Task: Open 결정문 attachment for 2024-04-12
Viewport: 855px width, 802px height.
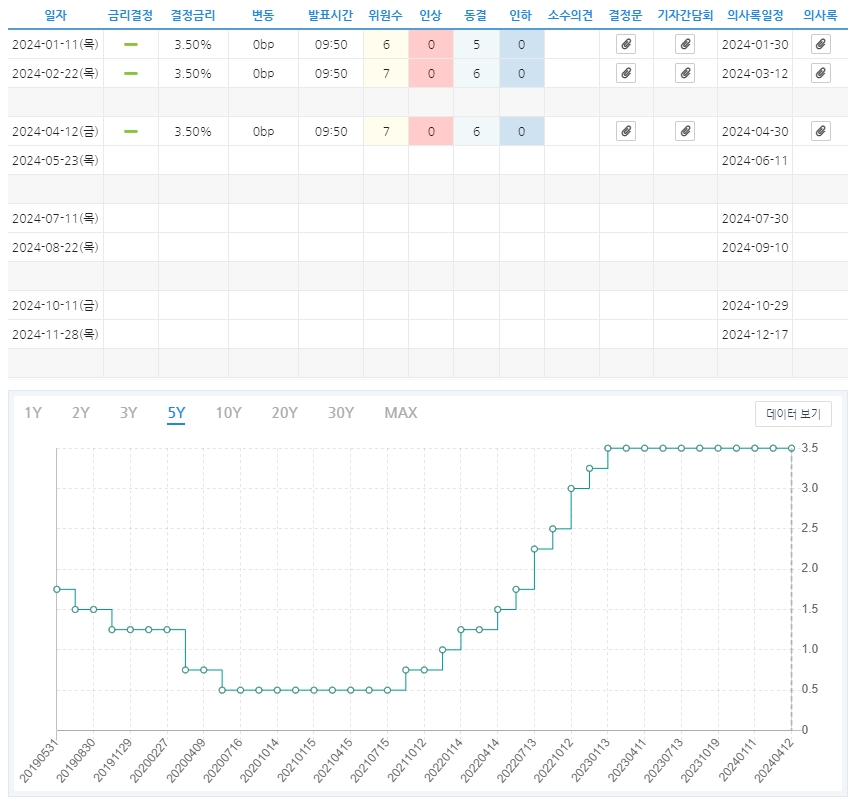Action: pyautogui.click(x=625, y=131)
